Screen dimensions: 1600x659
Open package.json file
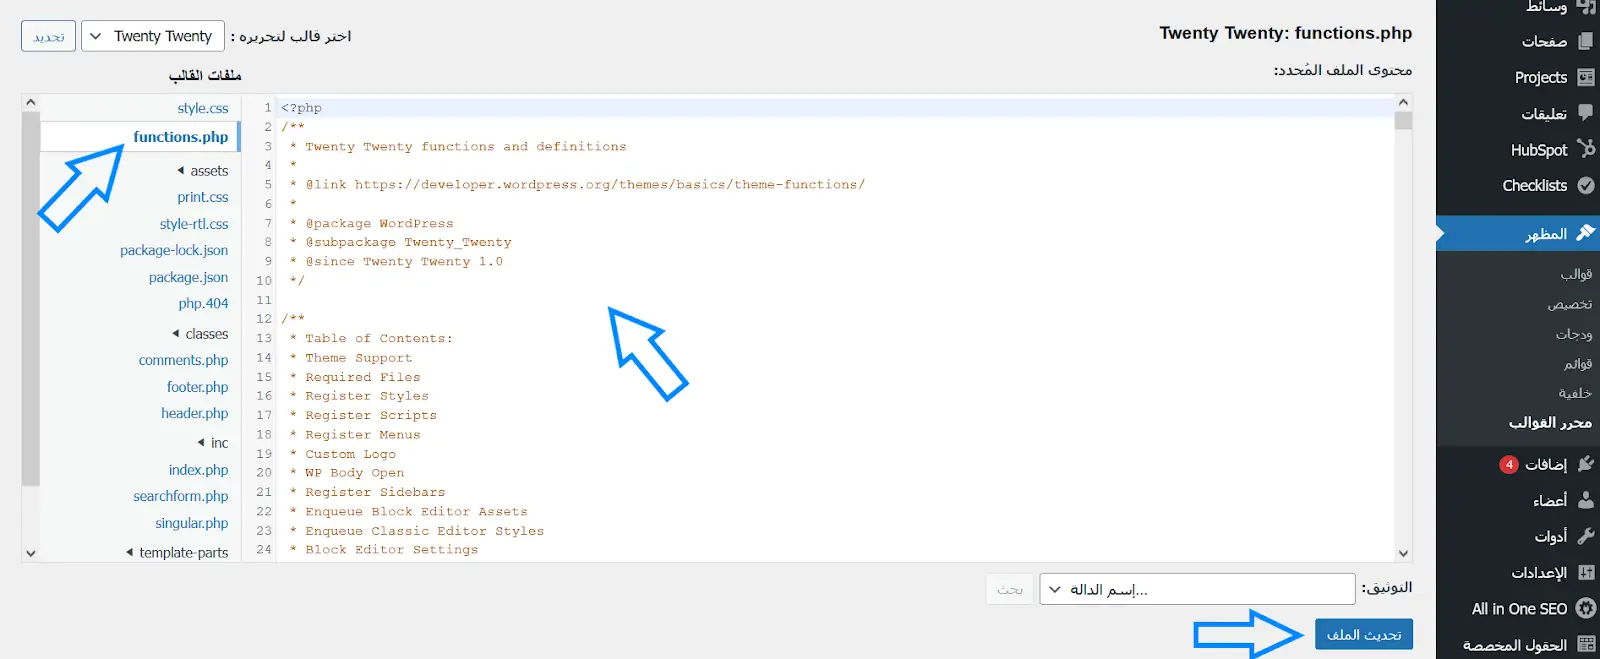188,277
